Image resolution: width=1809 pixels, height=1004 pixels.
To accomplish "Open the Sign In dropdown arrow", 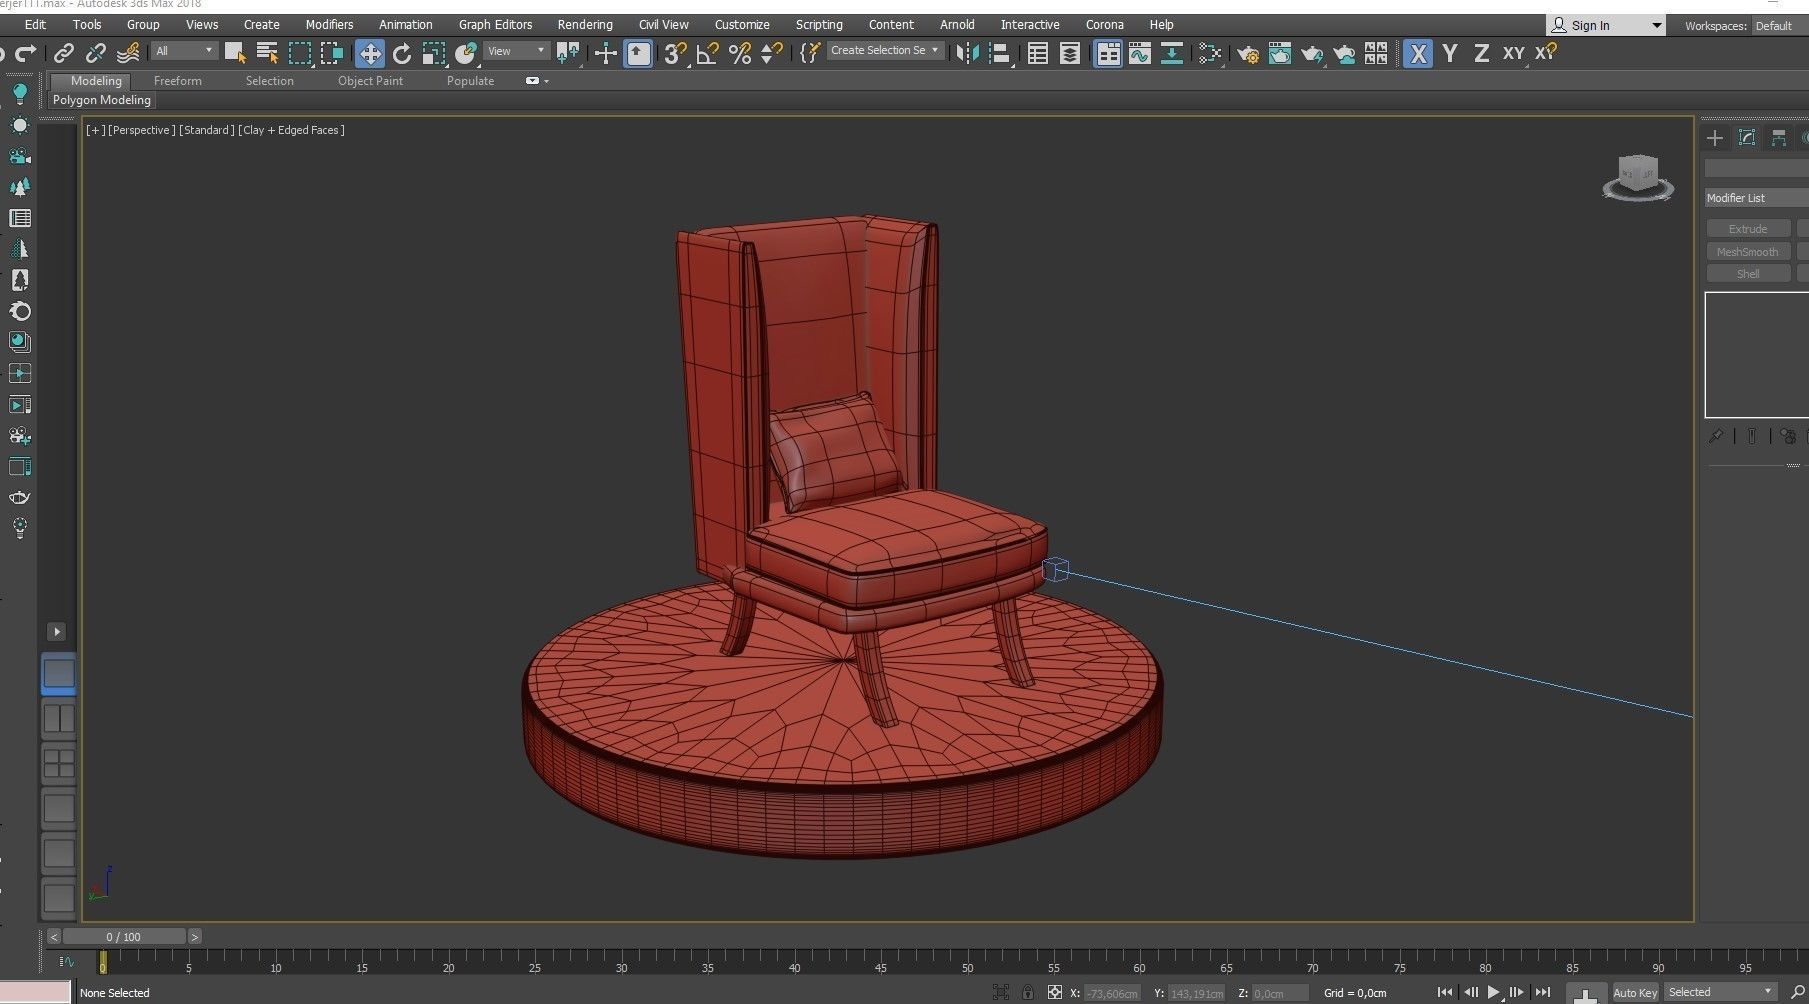I will 1656,25.
